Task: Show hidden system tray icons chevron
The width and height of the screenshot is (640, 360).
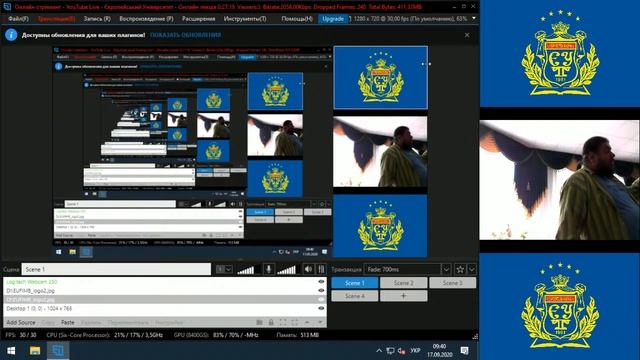Action: pyautogui.click(x=379, y=351)
